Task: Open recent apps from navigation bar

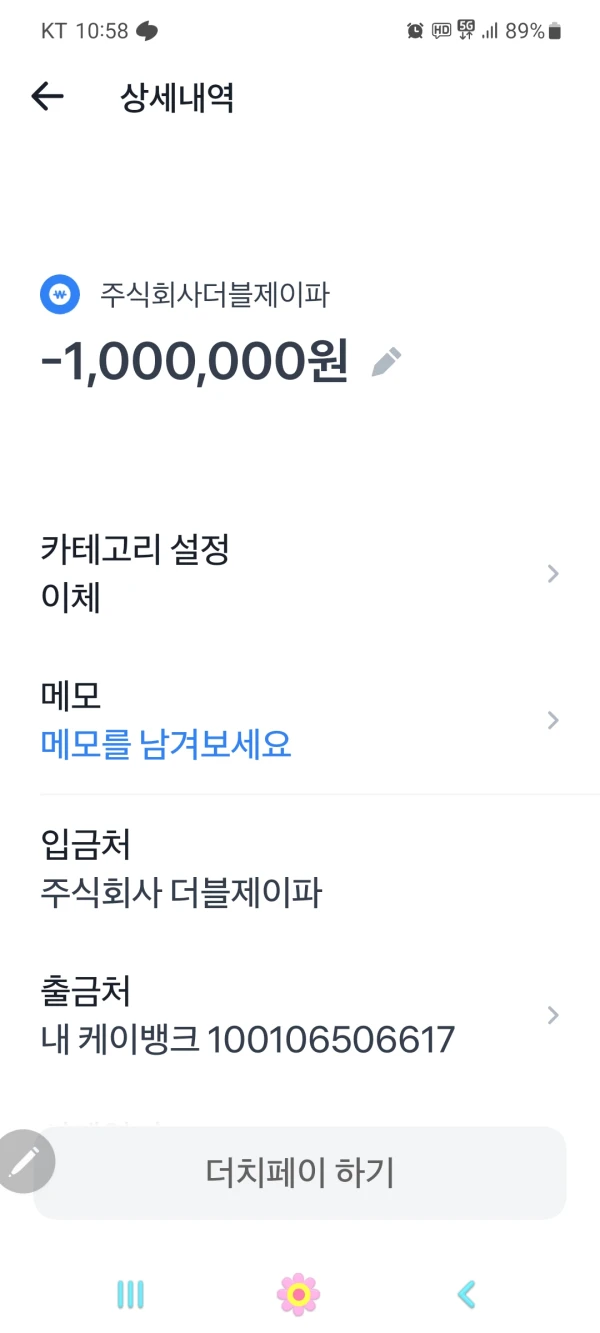Action: coord(130,1295)
